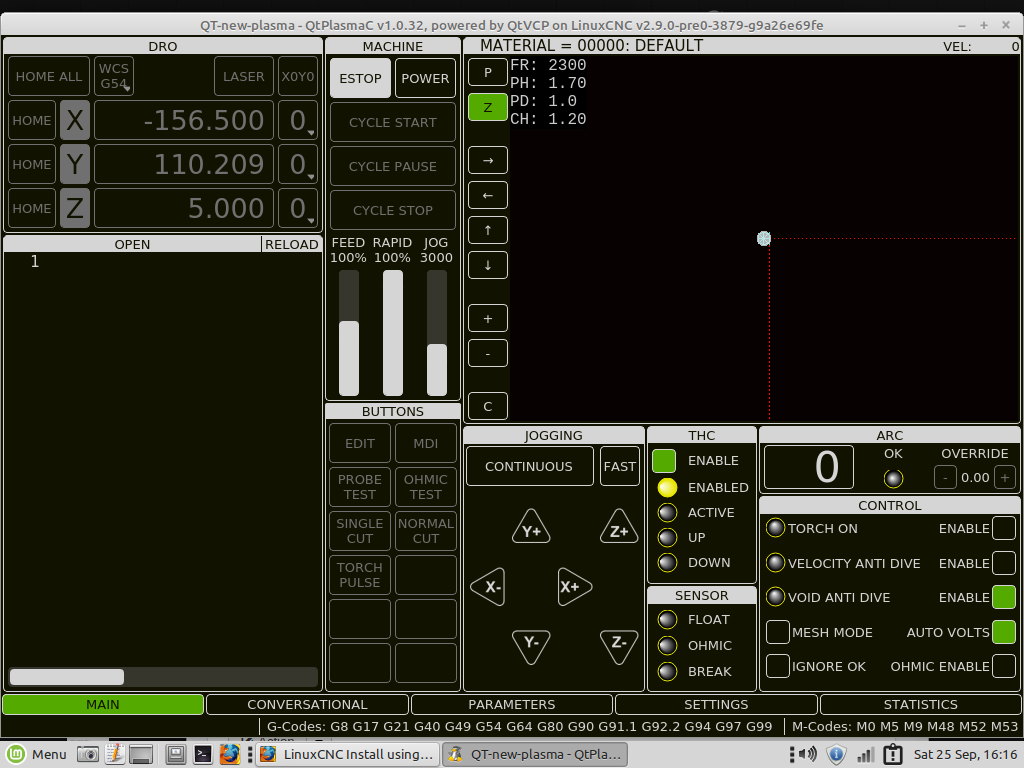Toggle THC Enable green checkbox
This screenshot has height=768, width=1024.
664,461
